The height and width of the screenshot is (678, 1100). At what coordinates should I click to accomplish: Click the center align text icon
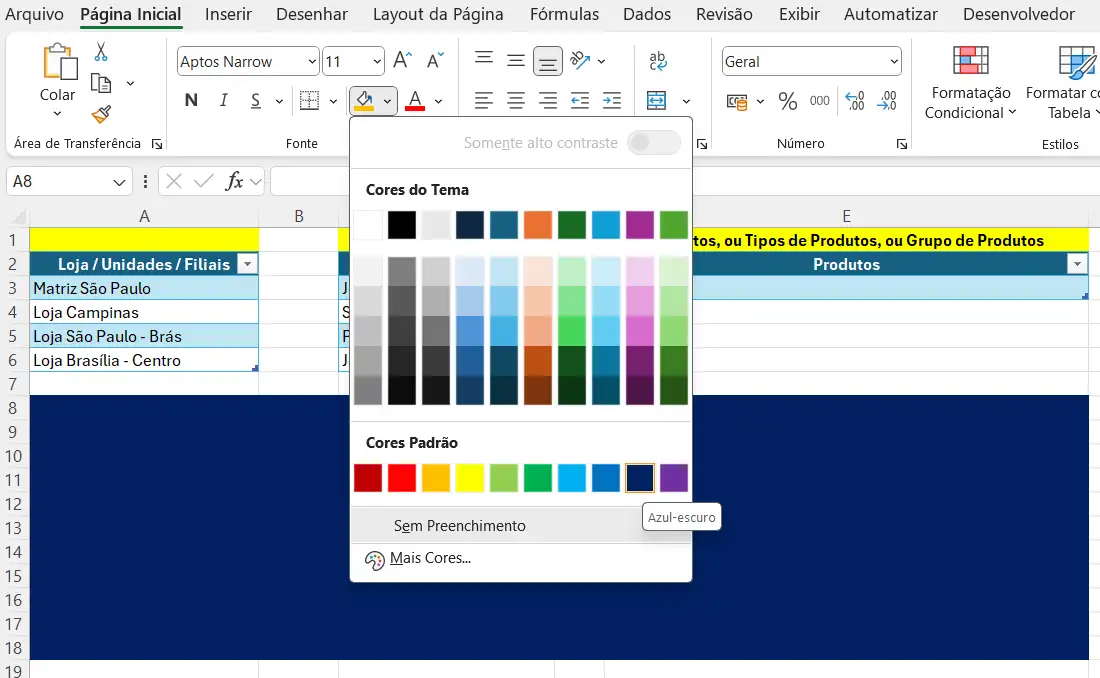pyautogui.click(x=516, y=101)
